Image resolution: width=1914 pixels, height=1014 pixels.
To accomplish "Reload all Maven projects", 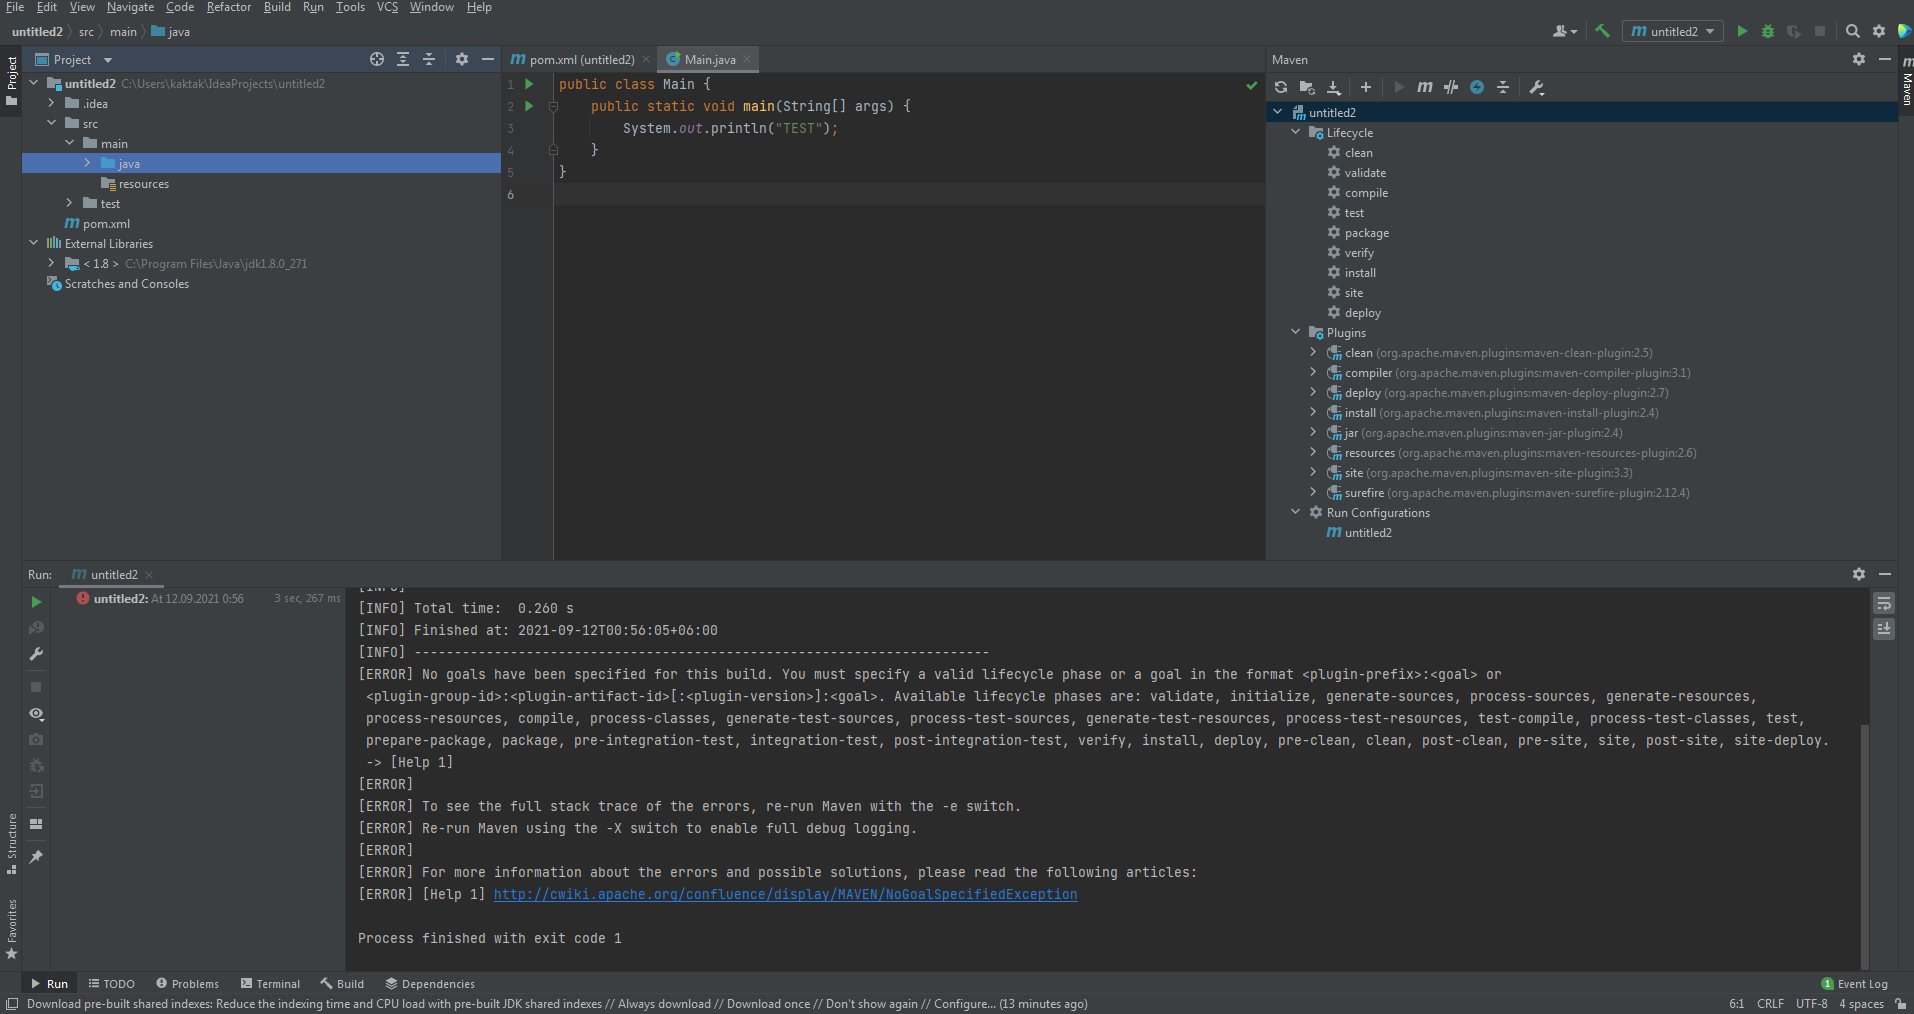I will (1281, 87).
